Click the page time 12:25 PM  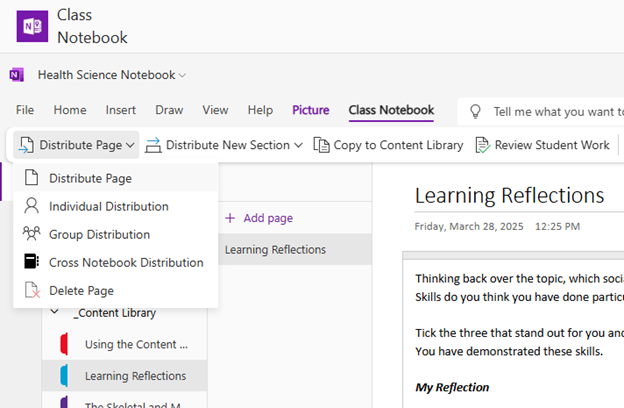558,226
